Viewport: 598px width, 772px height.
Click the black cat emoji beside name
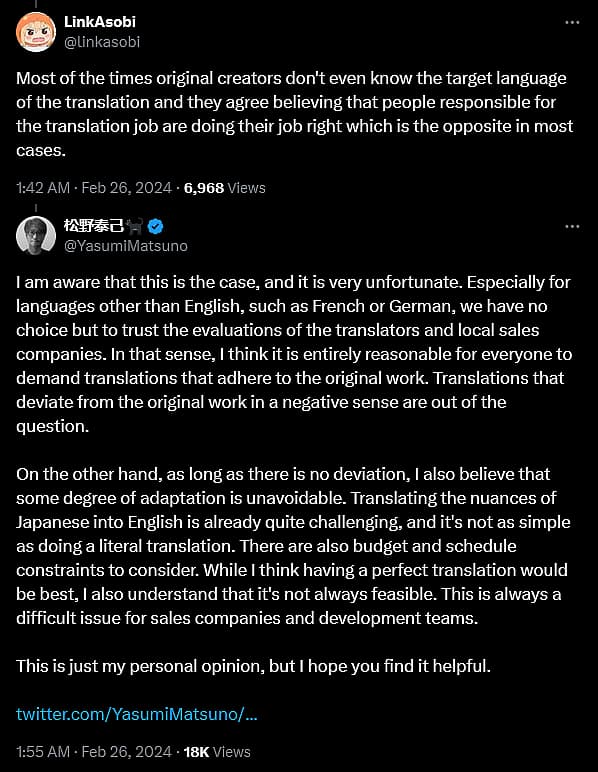(134, 226)
